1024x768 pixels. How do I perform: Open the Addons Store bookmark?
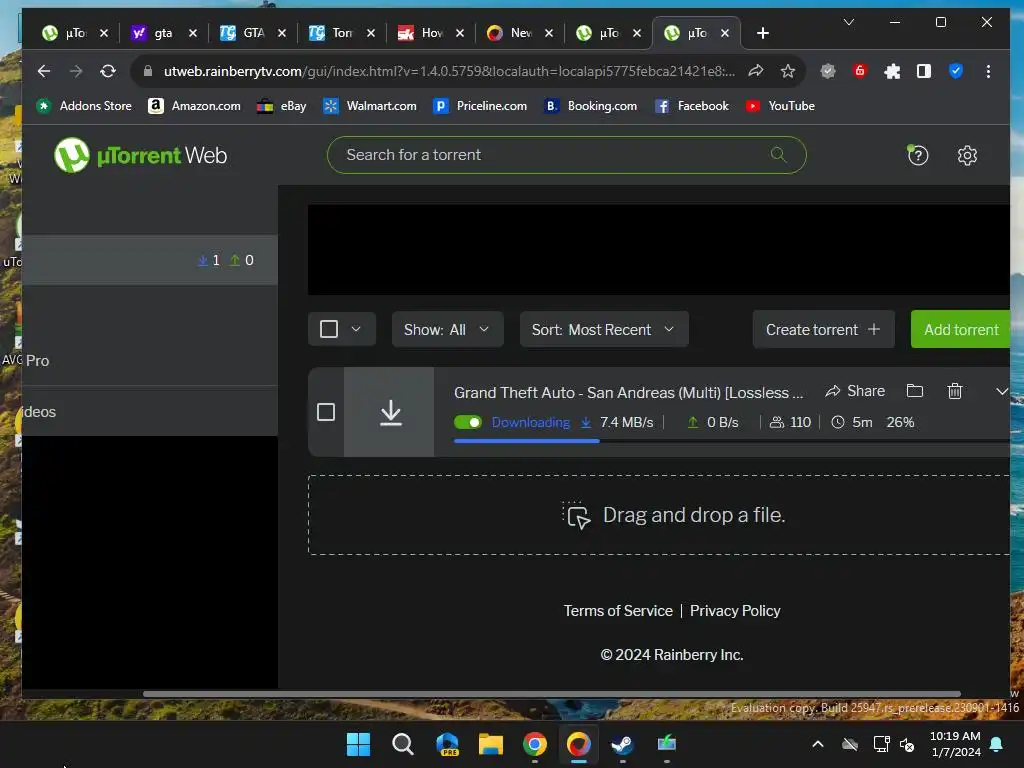pyautogui.click(x=84, y=106)
